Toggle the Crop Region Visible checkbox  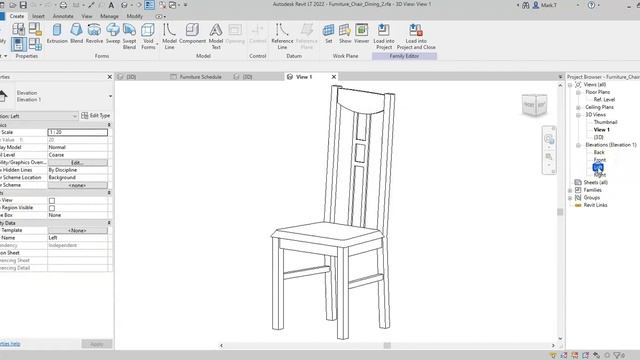point(52,208)
